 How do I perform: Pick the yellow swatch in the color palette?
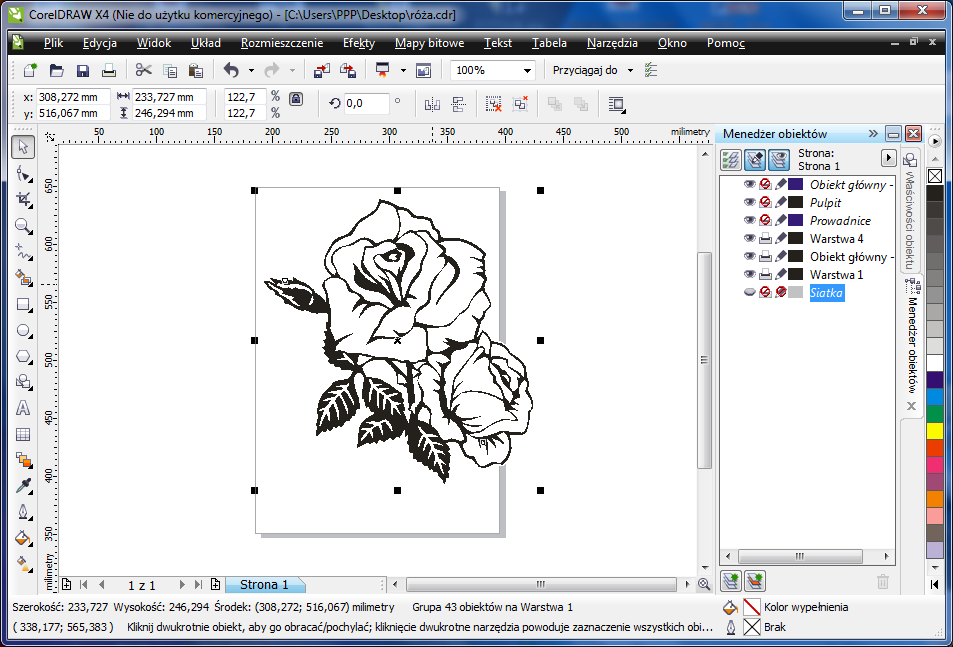pos(935,430)
